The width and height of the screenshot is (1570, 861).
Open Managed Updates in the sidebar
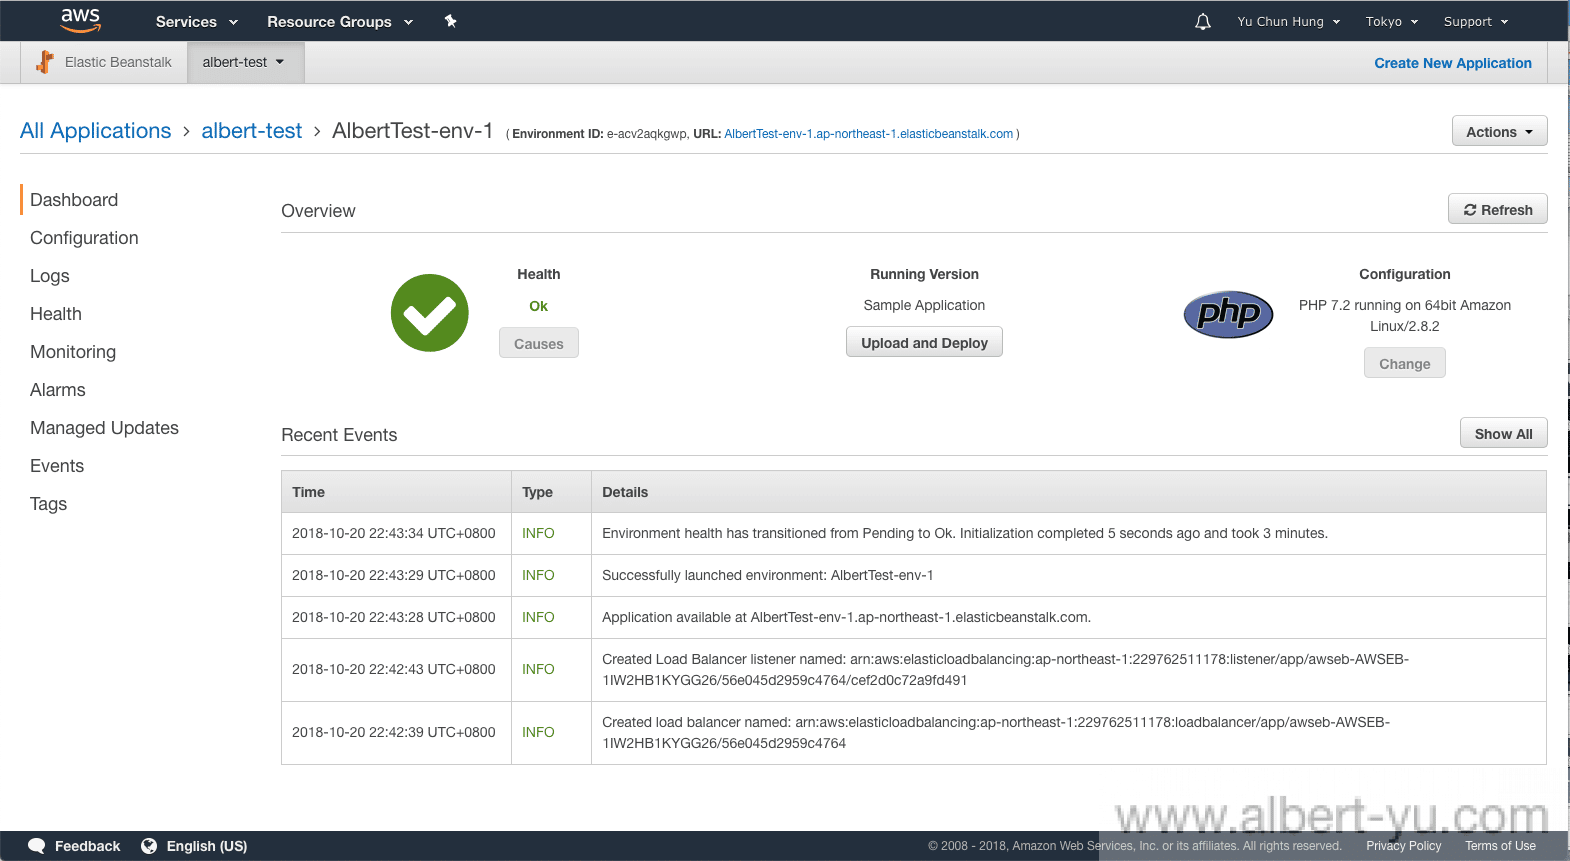pos(104,428)
